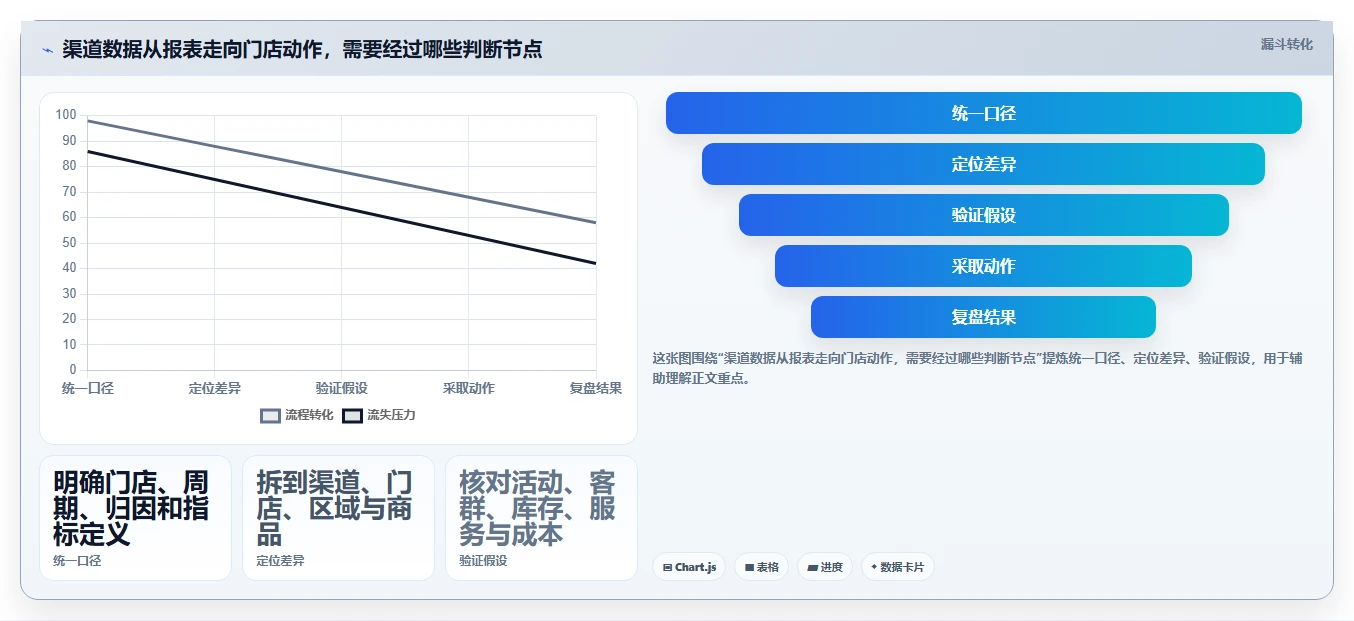Click the description paragraph starting 这张图围绕

977,368
